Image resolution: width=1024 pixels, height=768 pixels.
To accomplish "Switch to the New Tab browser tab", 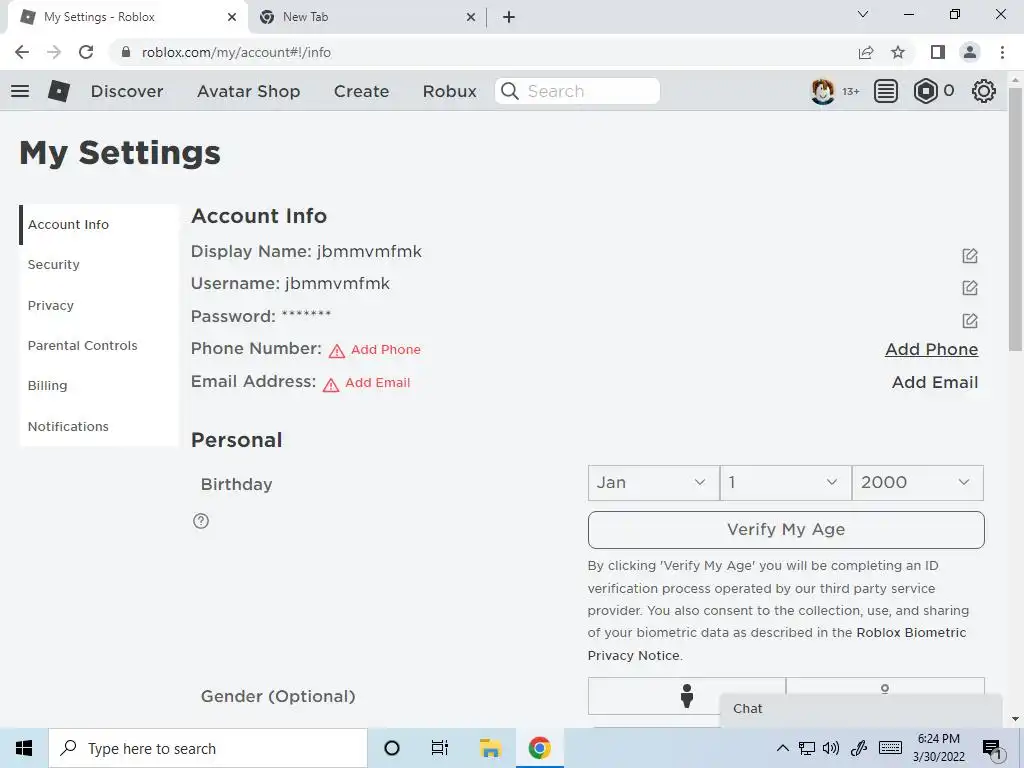I will tap(366, 17).
